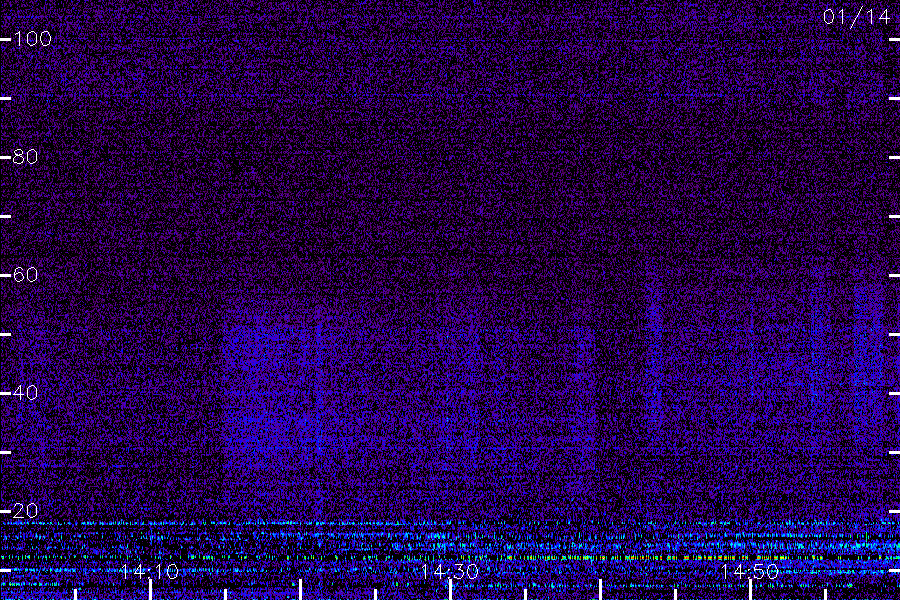Click the 80 frequency axis label

(26, 157)
